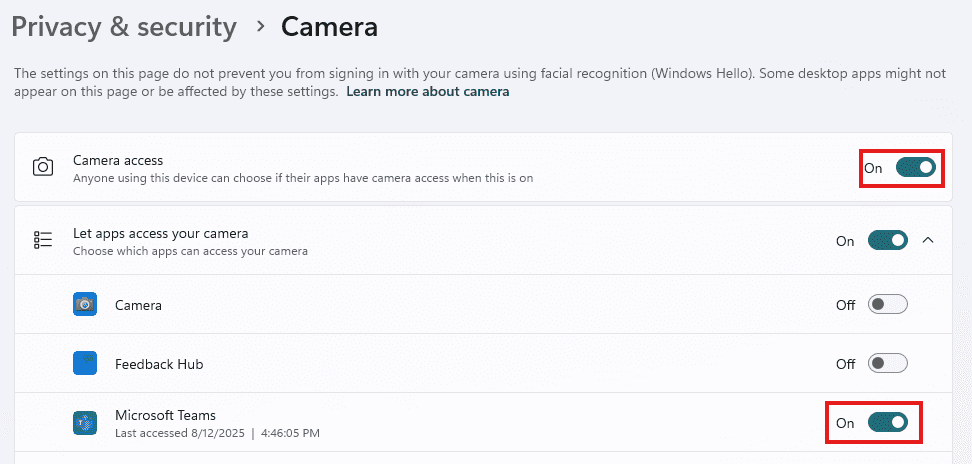Disable the Let apps access your camera switch
Viewport: 972px width, 464px height.
tap(888, 240)
